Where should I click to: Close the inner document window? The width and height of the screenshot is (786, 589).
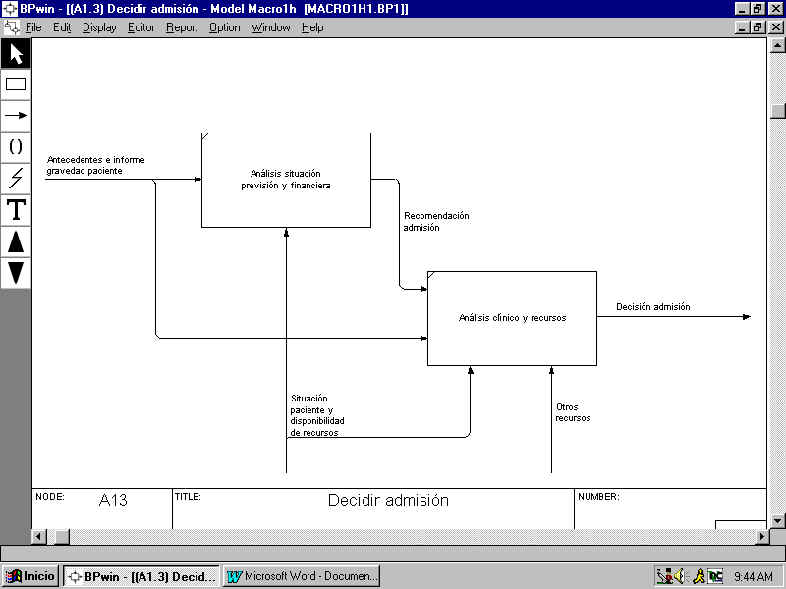(x=775, y=27)
